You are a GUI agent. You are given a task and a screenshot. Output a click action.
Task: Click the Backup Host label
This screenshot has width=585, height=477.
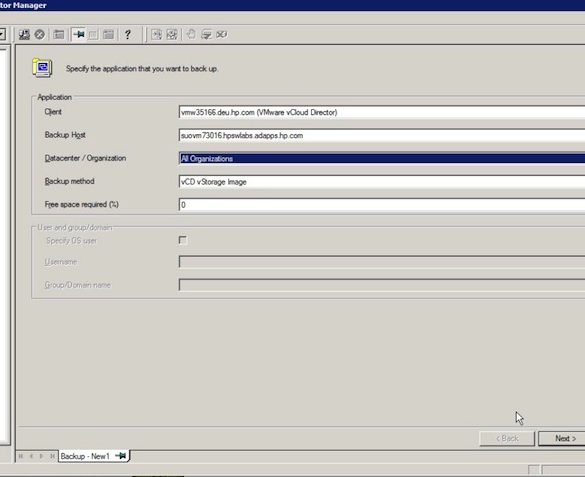(65, 135)
